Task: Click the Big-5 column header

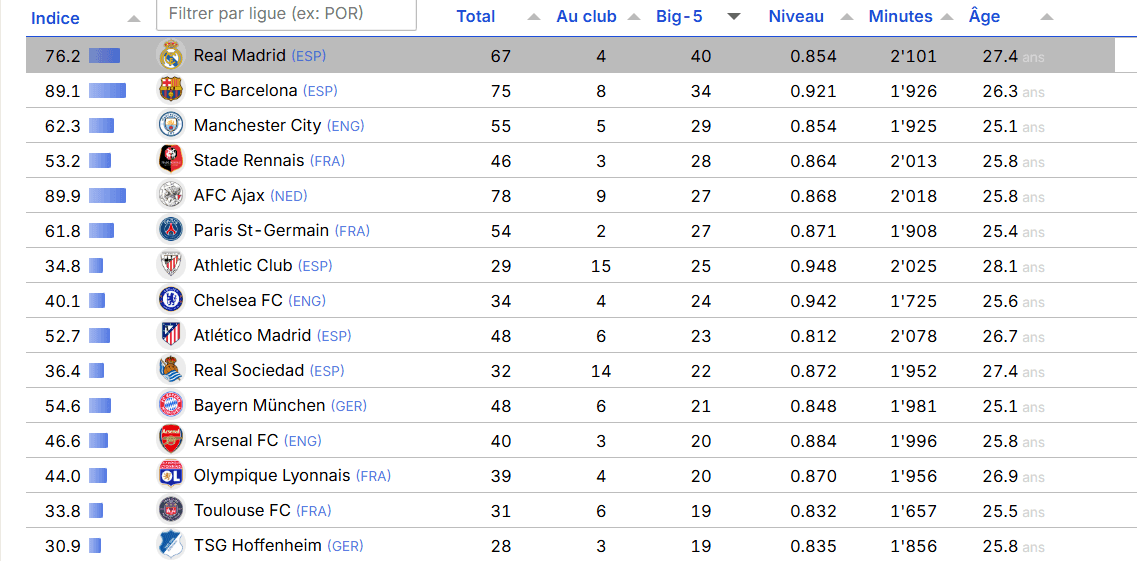Action: click(x=679, y=17)
